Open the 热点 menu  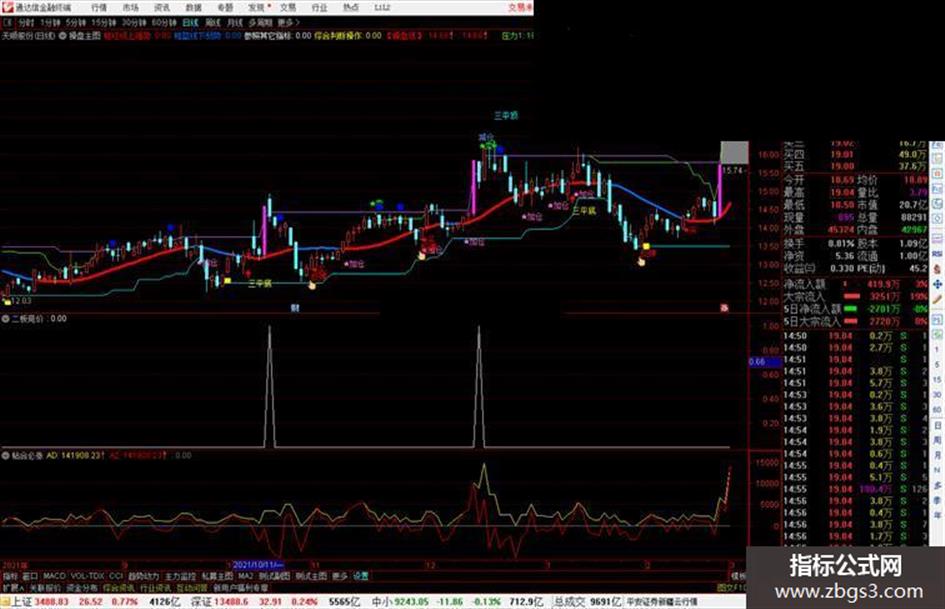(351, 7)
